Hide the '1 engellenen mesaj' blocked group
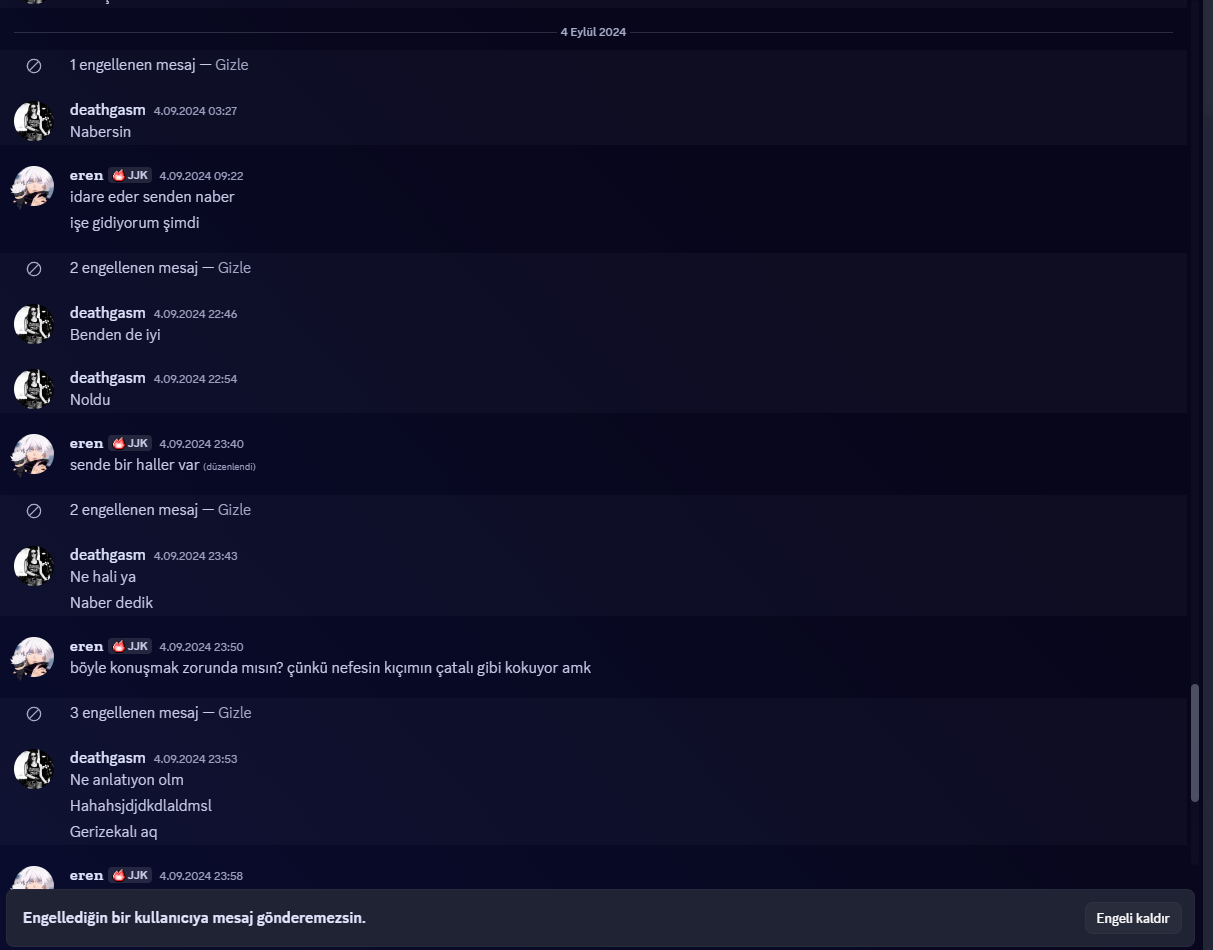 [x=233, y=65]
